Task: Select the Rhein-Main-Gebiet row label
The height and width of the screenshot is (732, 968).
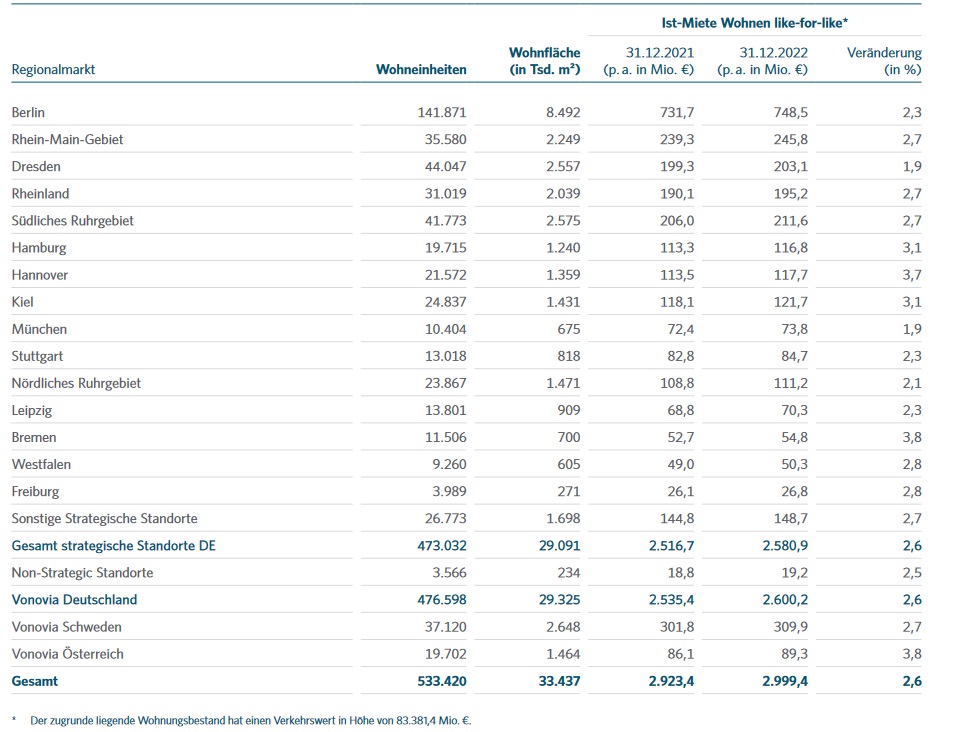Action: [x=67, y=140]
